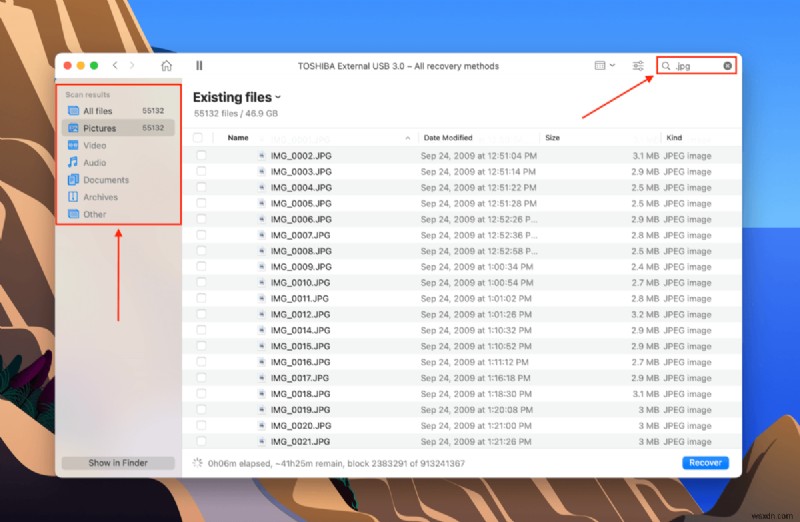800x522 pixels.
Task: Open the filter settings sliders icon
Action: click(x=638, y=66)
